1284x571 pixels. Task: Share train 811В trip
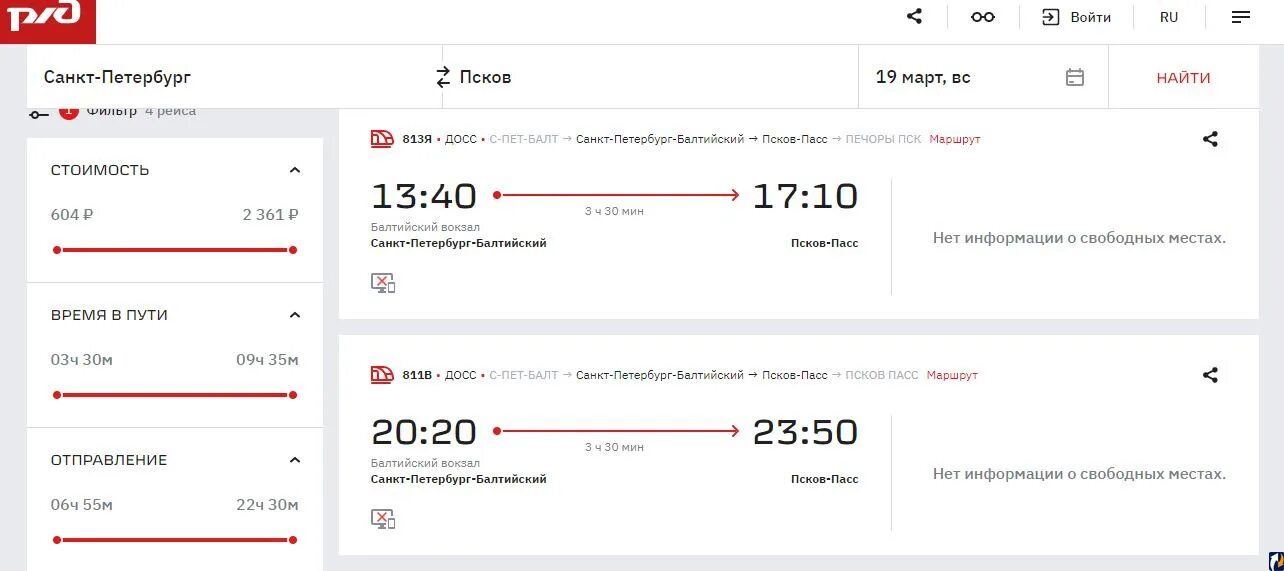1210,376
